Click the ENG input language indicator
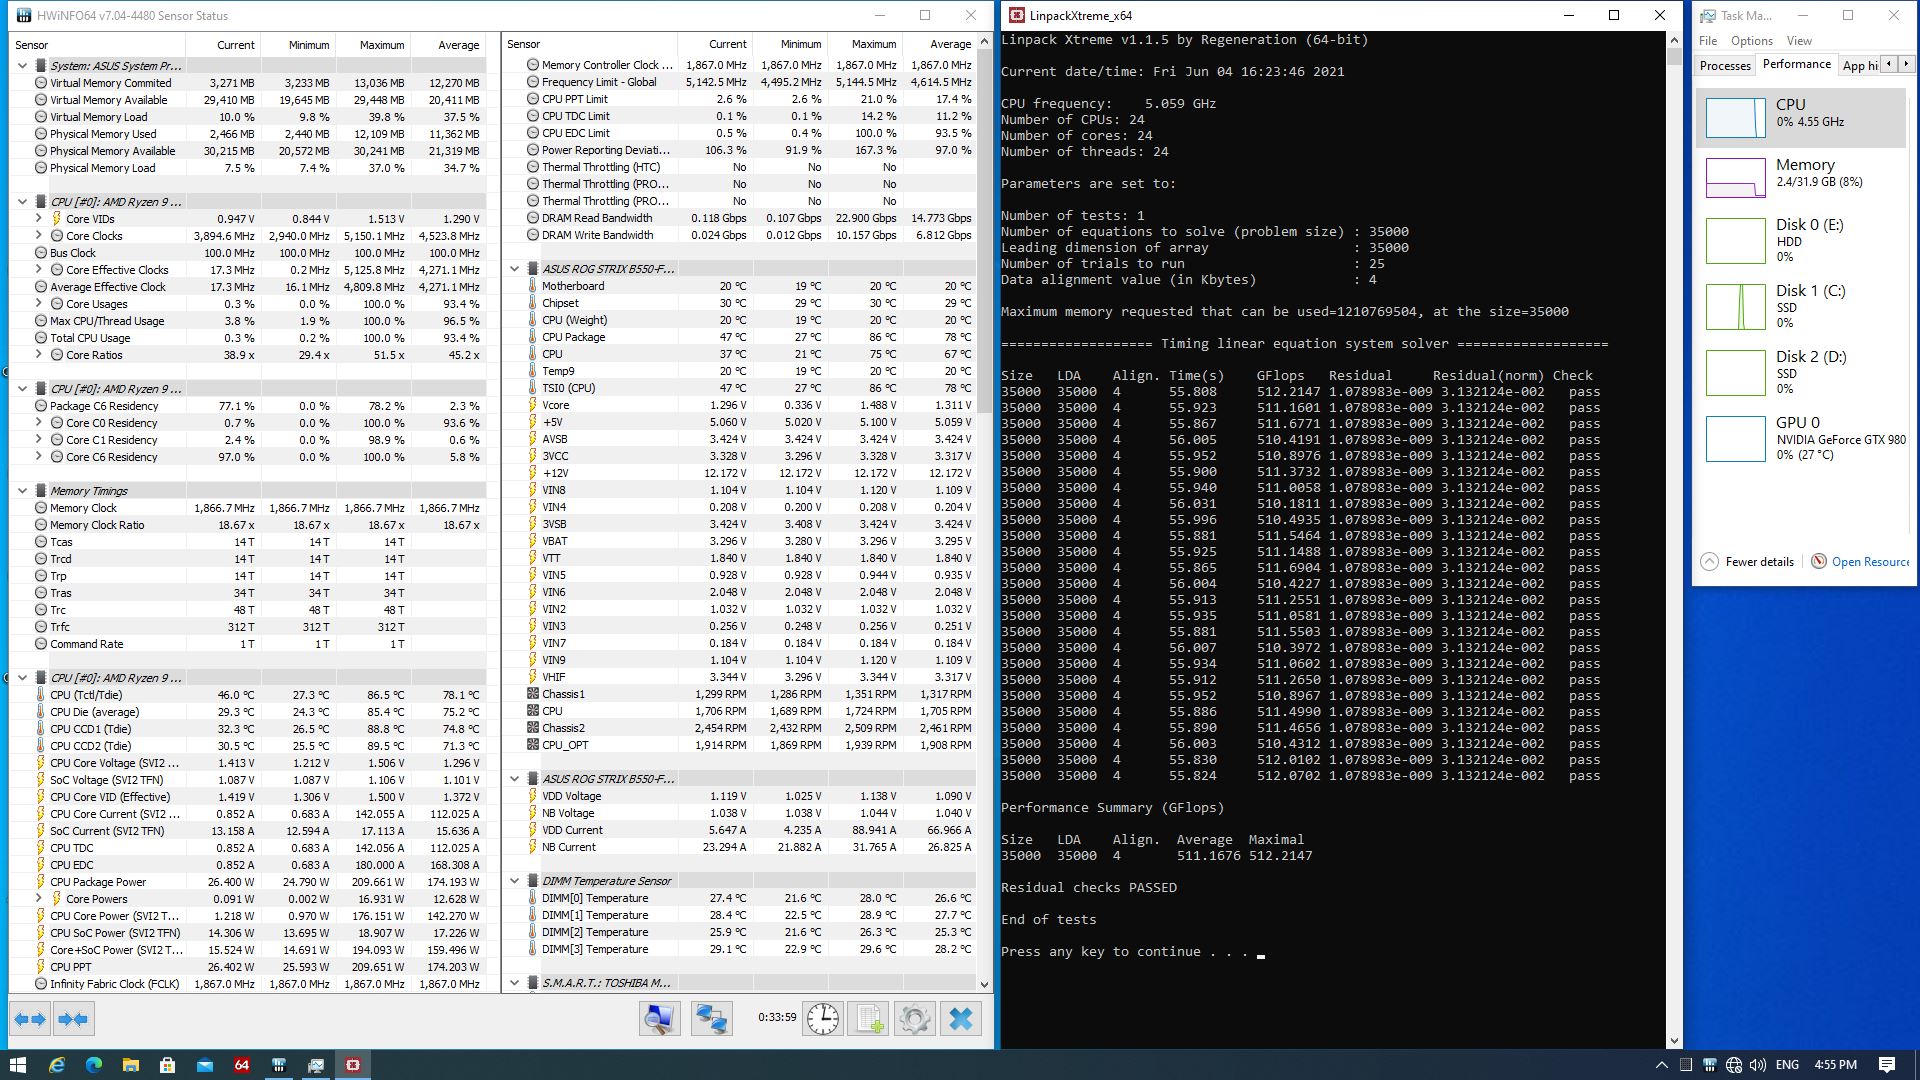The width and height of the screenshot is (1920, 1080). click(x=1787, y=1065)
